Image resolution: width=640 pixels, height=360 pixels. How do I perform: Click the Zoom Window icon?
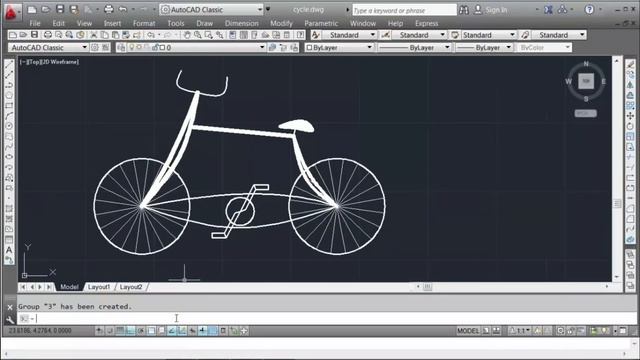209,35
